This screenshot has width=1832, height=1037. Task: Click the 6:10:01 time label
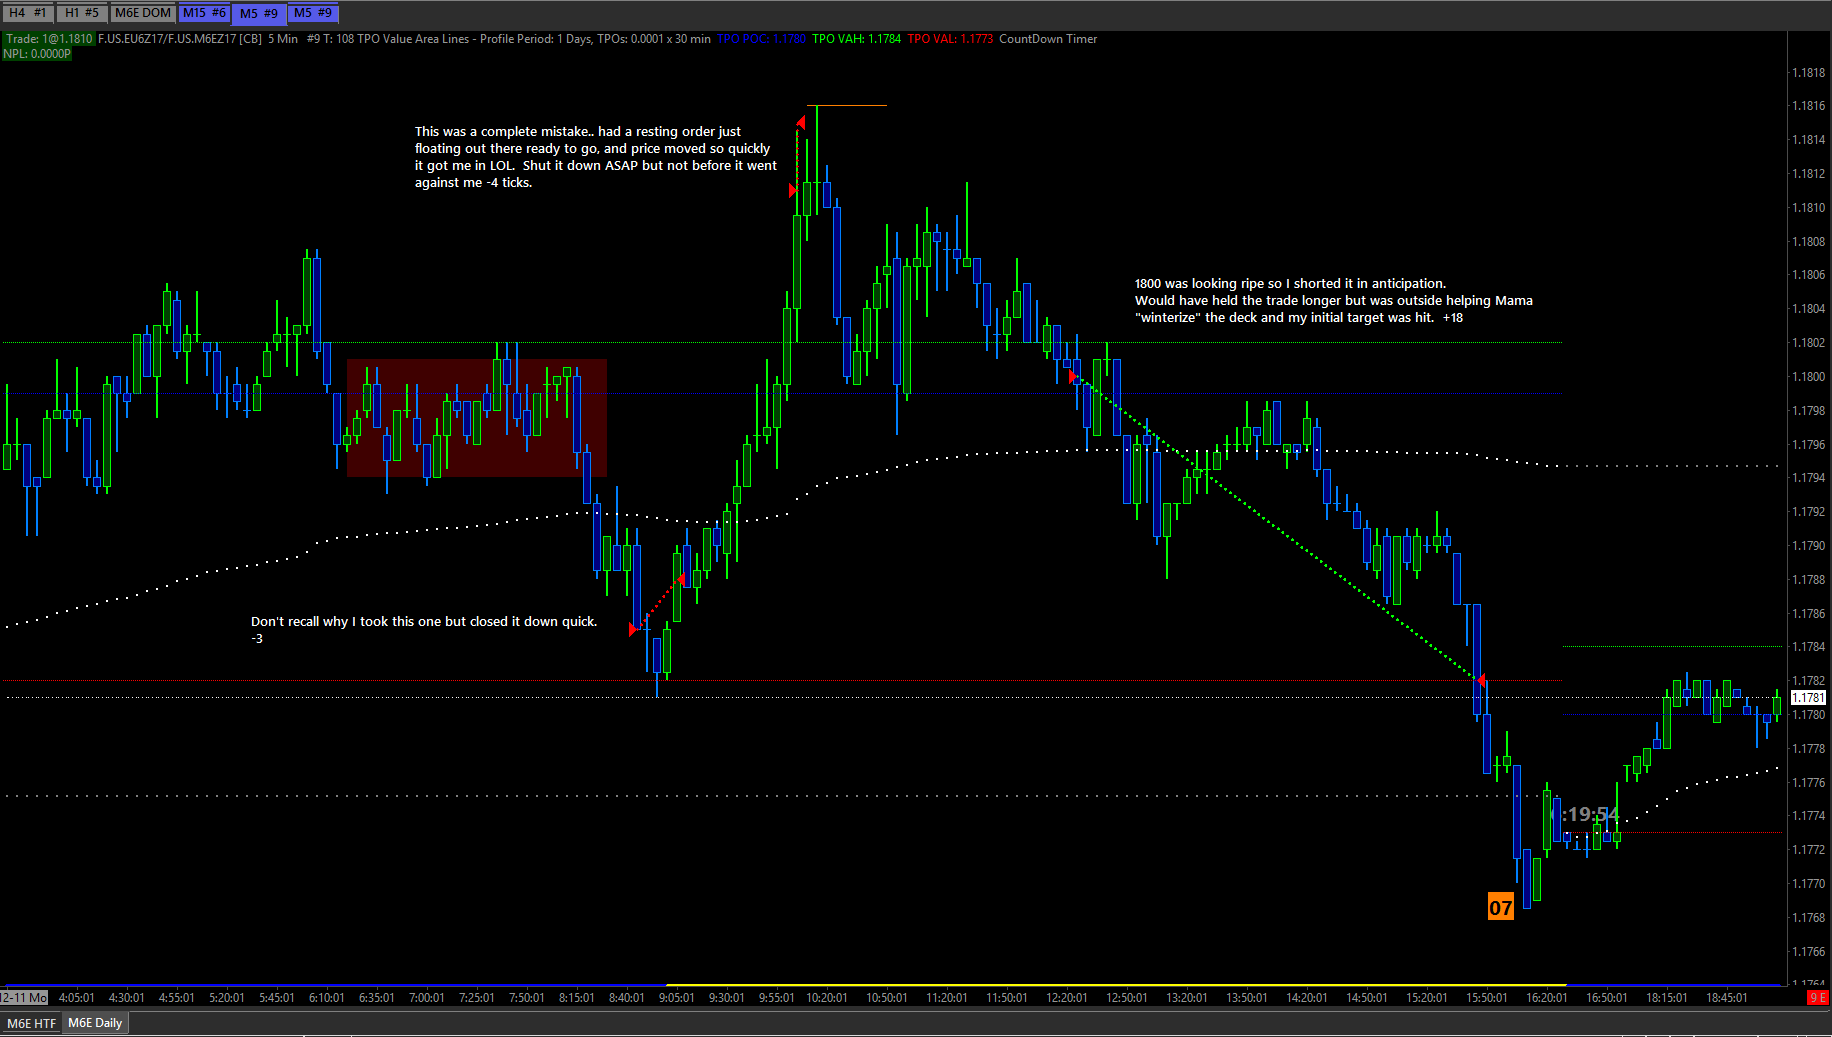[326, 997]
